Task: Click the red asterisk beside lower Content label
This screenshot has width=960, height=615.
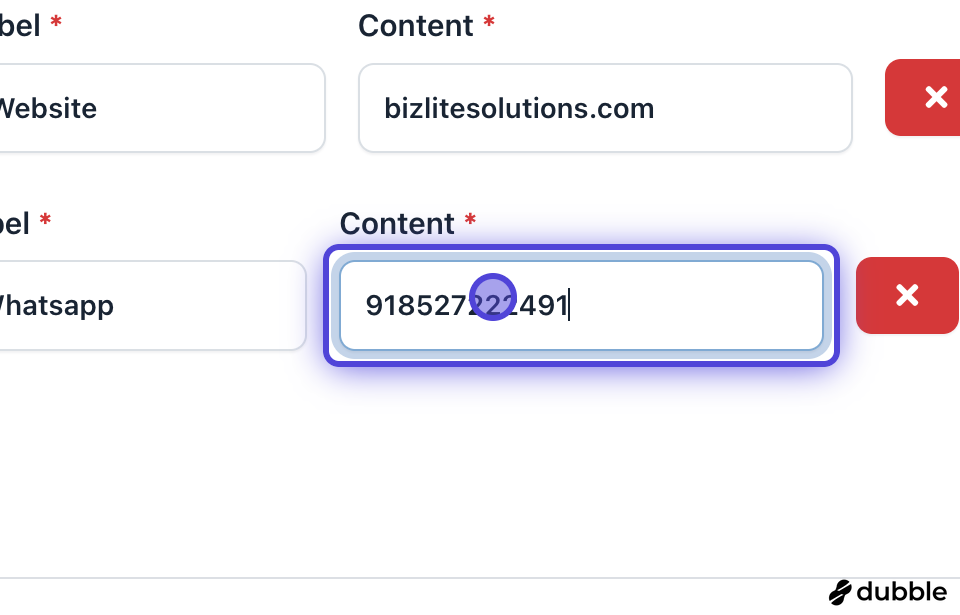Action: (x=470, y=221)
